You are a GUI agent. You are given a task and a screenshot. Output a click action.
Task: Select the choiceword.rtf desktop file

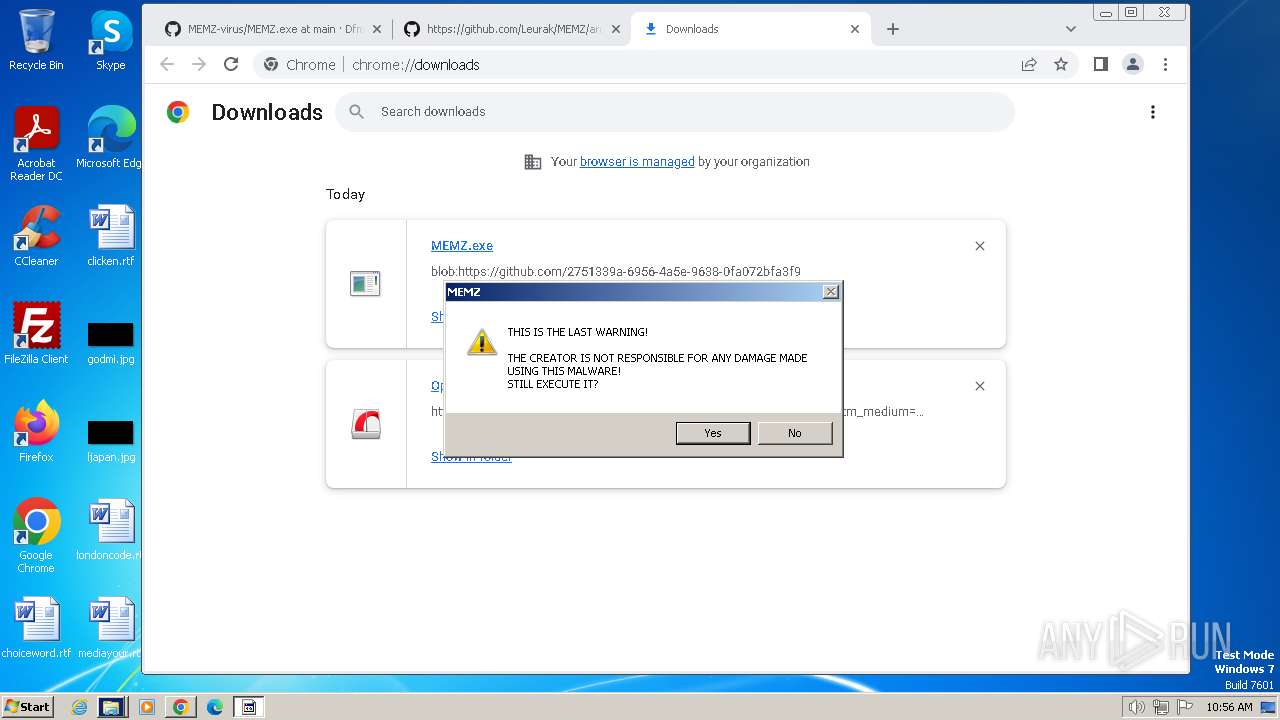tap(36, 628)
